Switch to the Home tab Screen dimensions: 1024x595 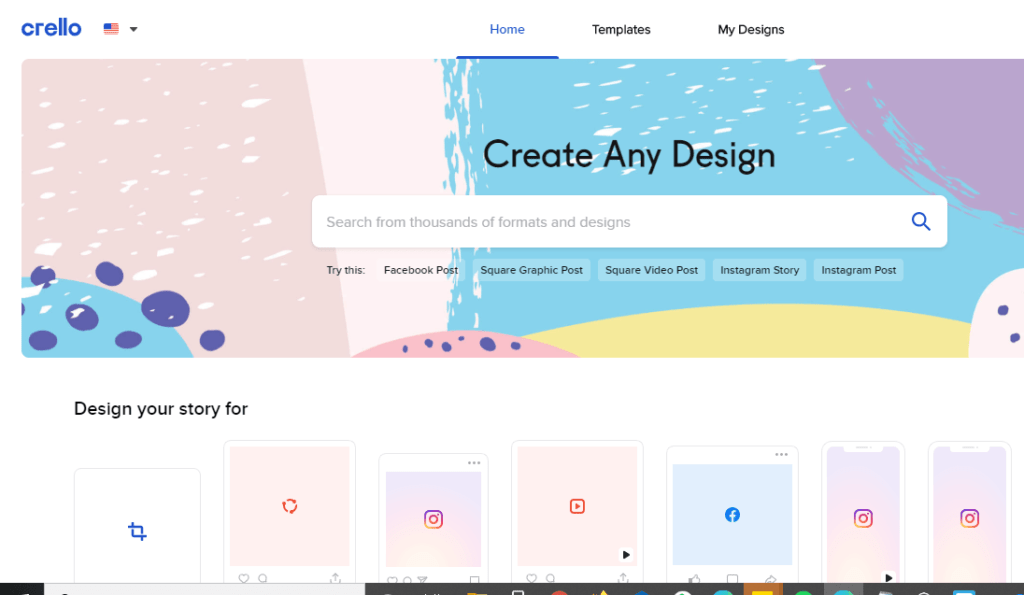tap(507, 29)
